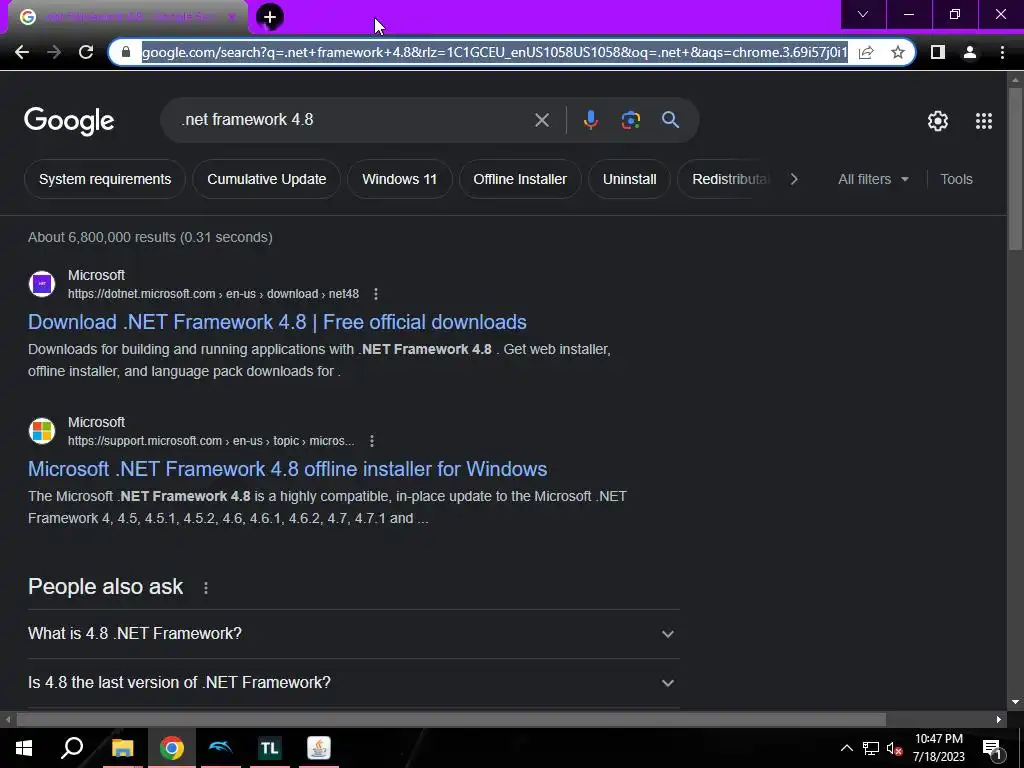Close the current Google search tab
This screenshot has height=768, width=1024.
(x=232, y=17)
